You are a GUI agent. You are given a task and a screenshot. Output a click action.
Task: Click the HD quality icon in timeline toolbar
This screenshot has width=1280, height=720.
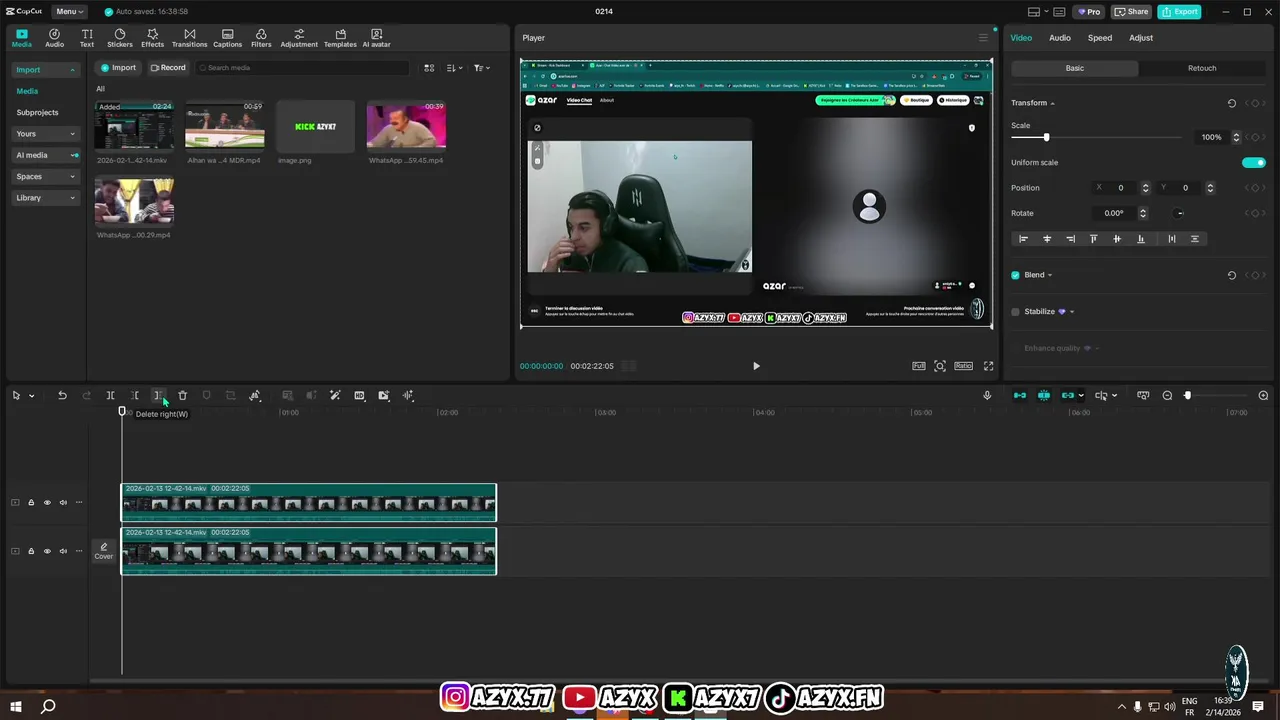point(359,395)
